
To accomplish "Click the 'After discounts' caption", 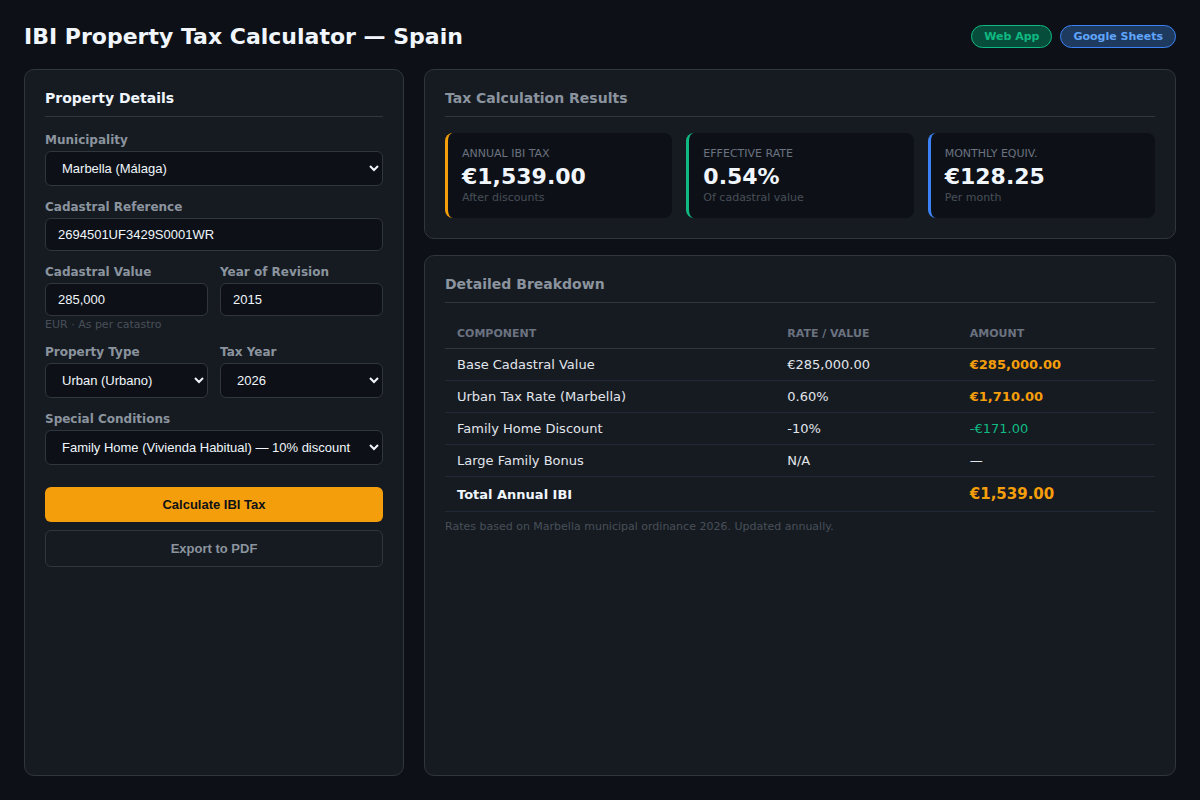I will tap(503, 197).
